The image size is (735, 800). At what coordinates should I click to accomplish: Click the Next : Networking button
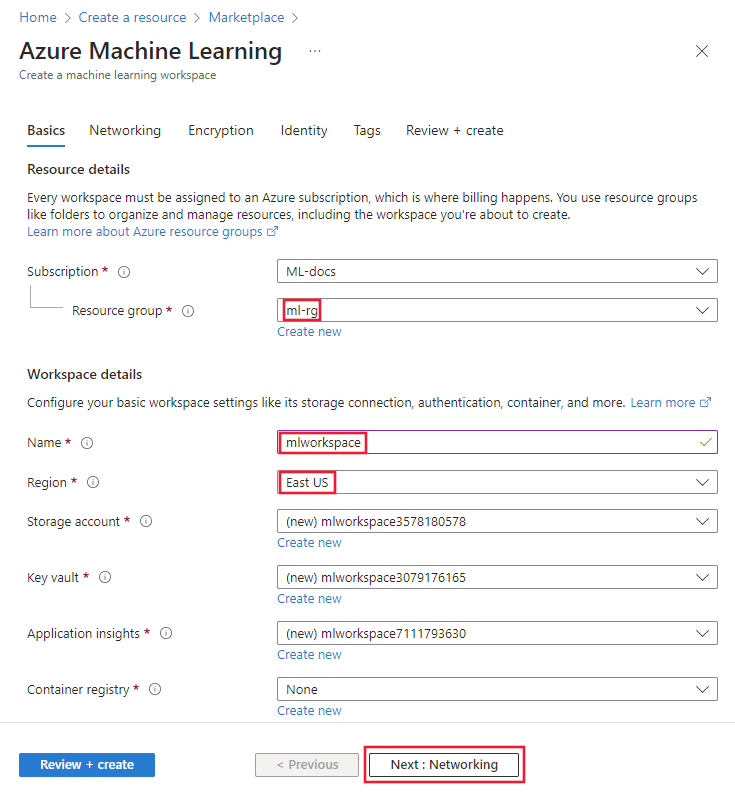(443, 764)
